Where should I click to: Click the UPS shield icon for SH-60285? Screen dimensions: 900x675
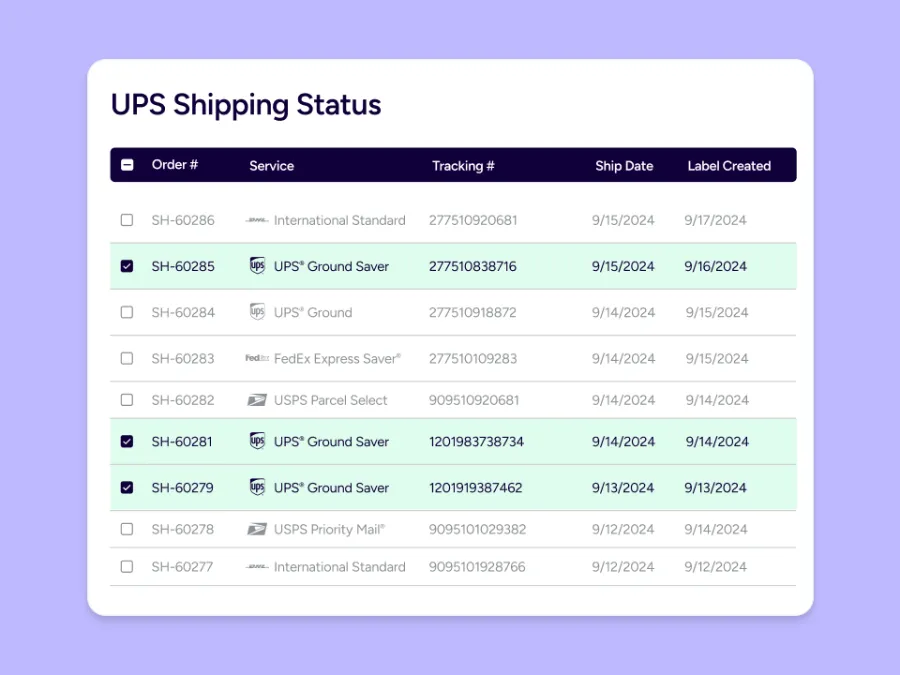(257, 266)
